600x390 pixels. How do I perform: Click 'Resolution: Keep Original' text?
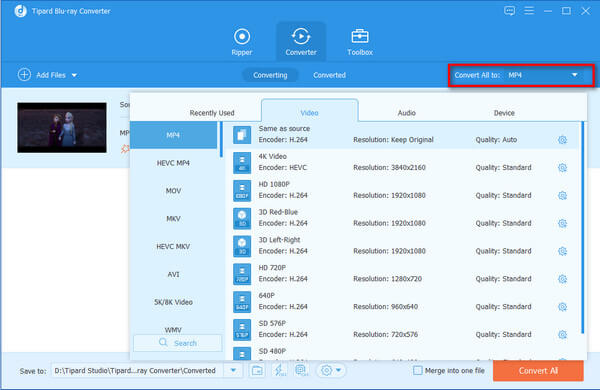393,140
